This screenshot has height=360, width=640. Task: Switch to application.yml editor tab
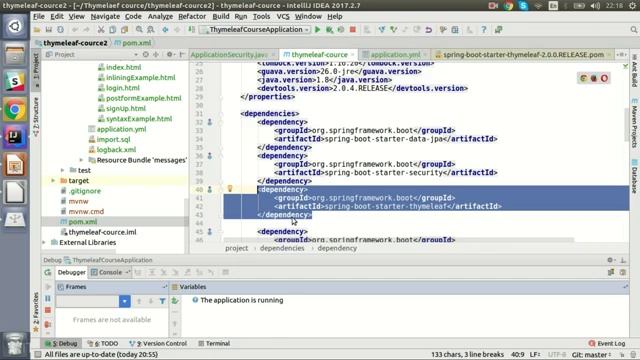[x=395, y=55]
